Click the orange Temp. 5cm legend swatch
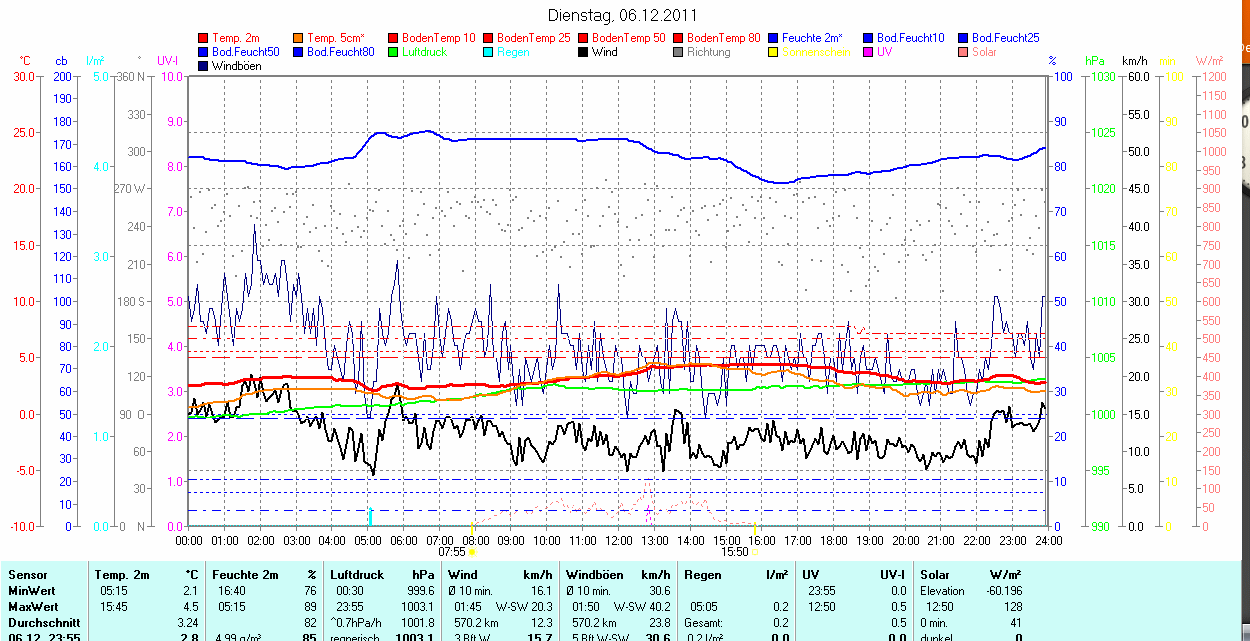This screenshot has width=1250, height=641. [299, 38]
